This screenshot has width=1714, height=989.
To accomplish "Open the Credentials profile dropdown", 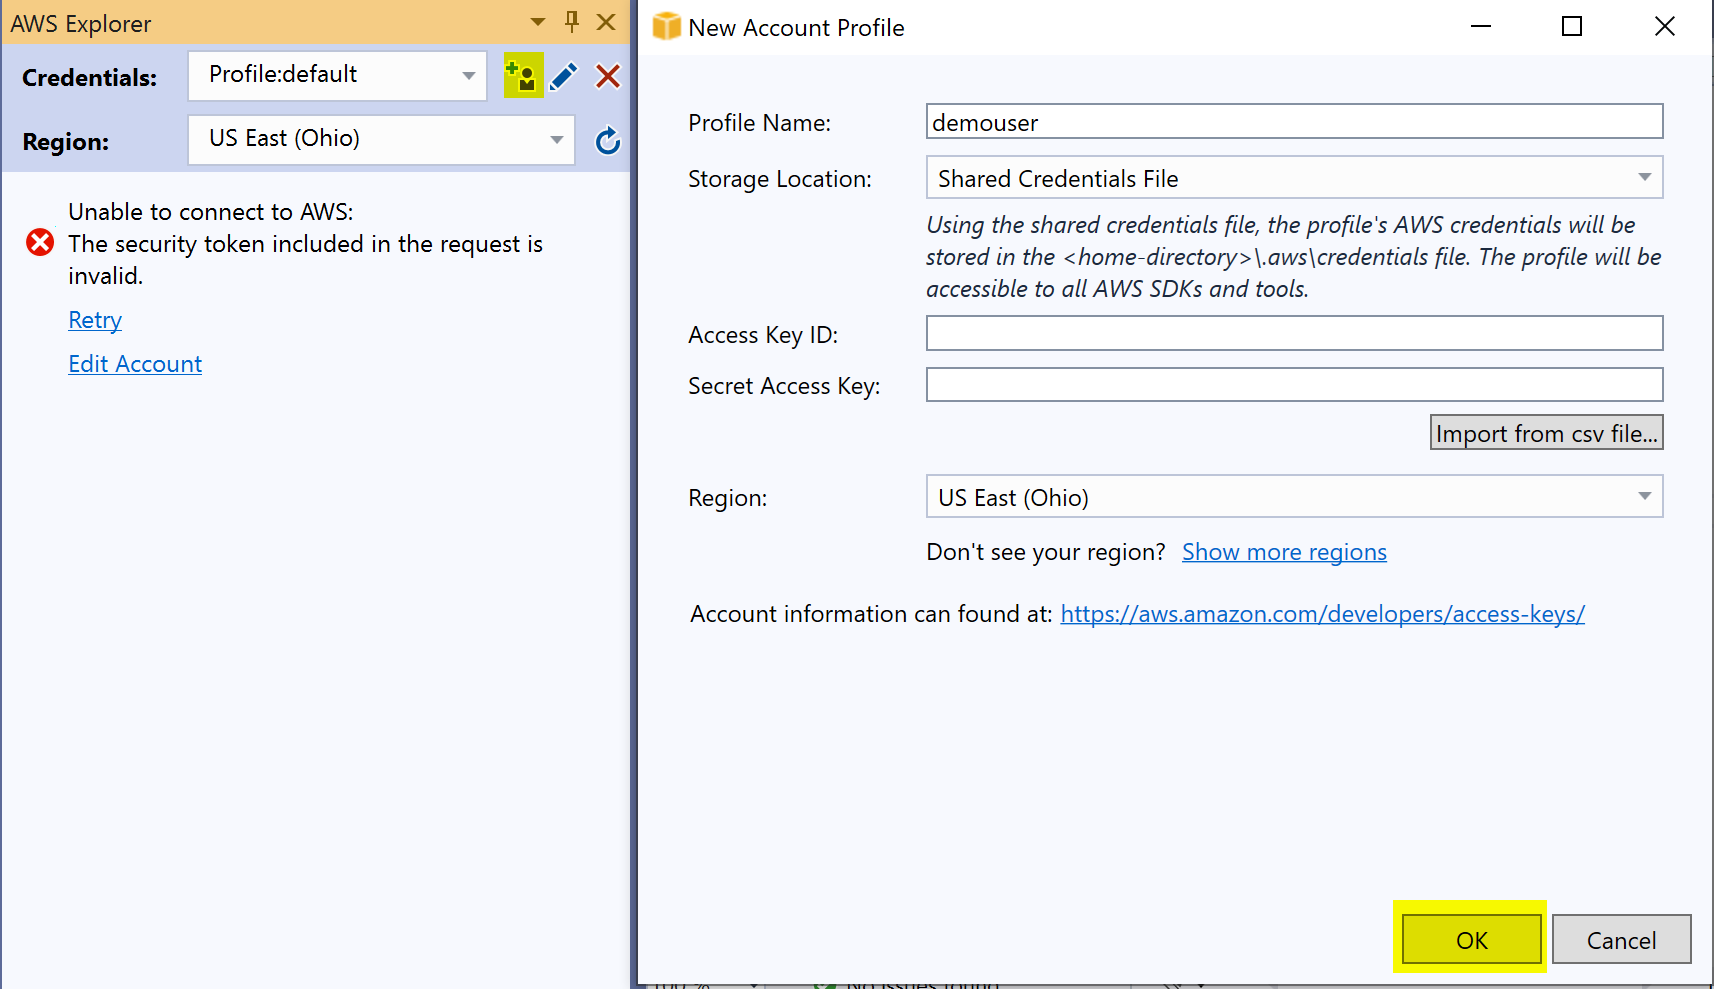I will click(467, 75).
